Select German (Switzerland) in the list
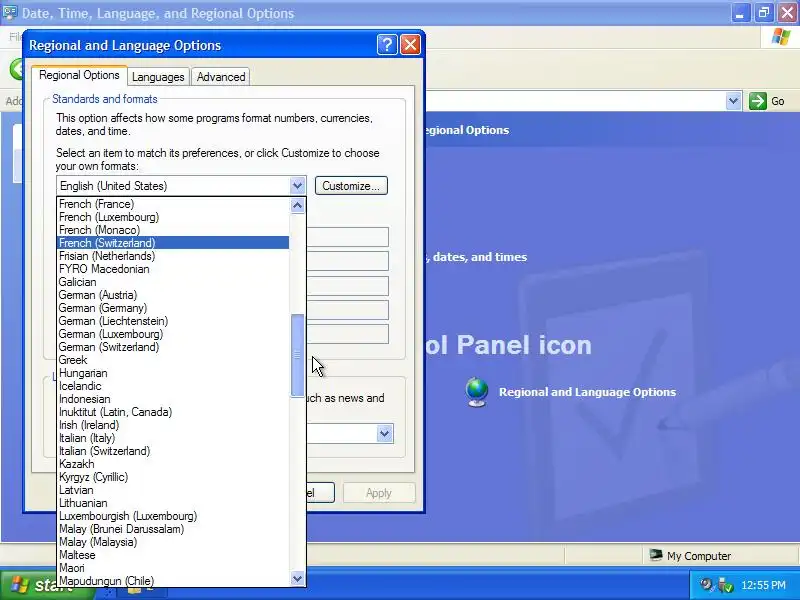Image resolution: width=800 pixels, height=600 pixels. pos(173,347)
